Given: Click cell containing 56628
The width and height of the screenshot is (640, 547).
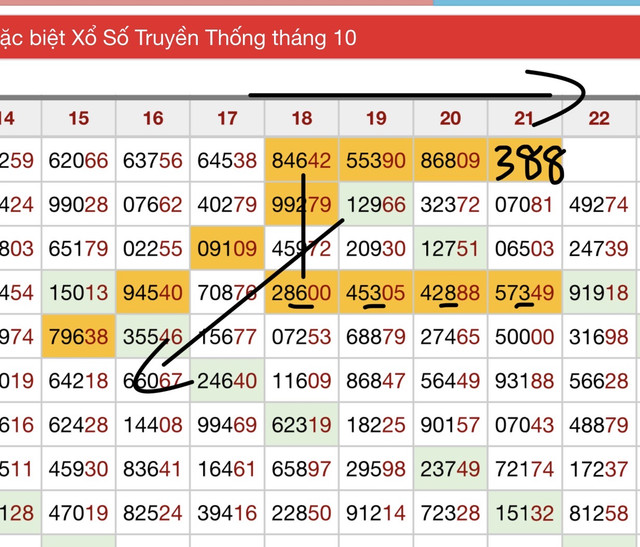Looking at the screenshot, I should point(599,380).
